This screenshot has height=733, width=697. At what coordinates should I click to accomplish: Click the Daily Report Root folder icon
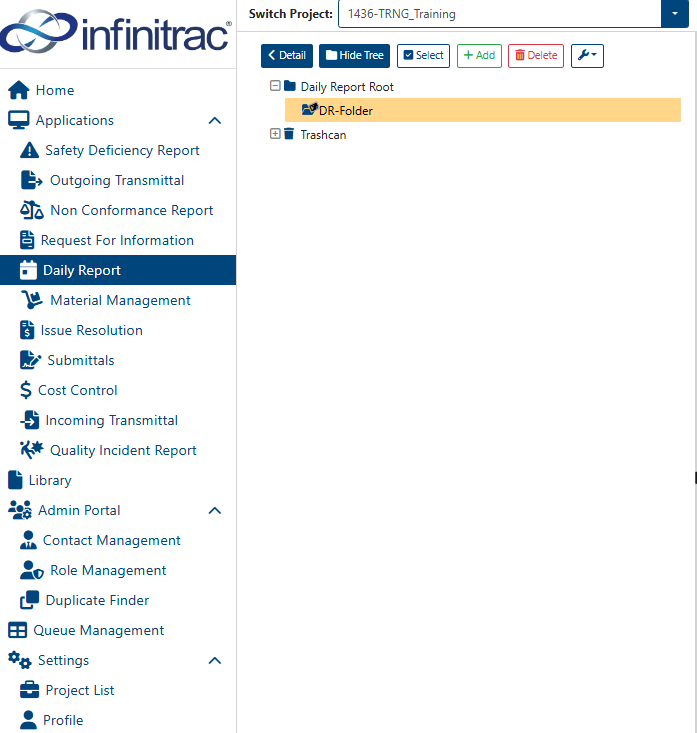[x=290, y=86]
